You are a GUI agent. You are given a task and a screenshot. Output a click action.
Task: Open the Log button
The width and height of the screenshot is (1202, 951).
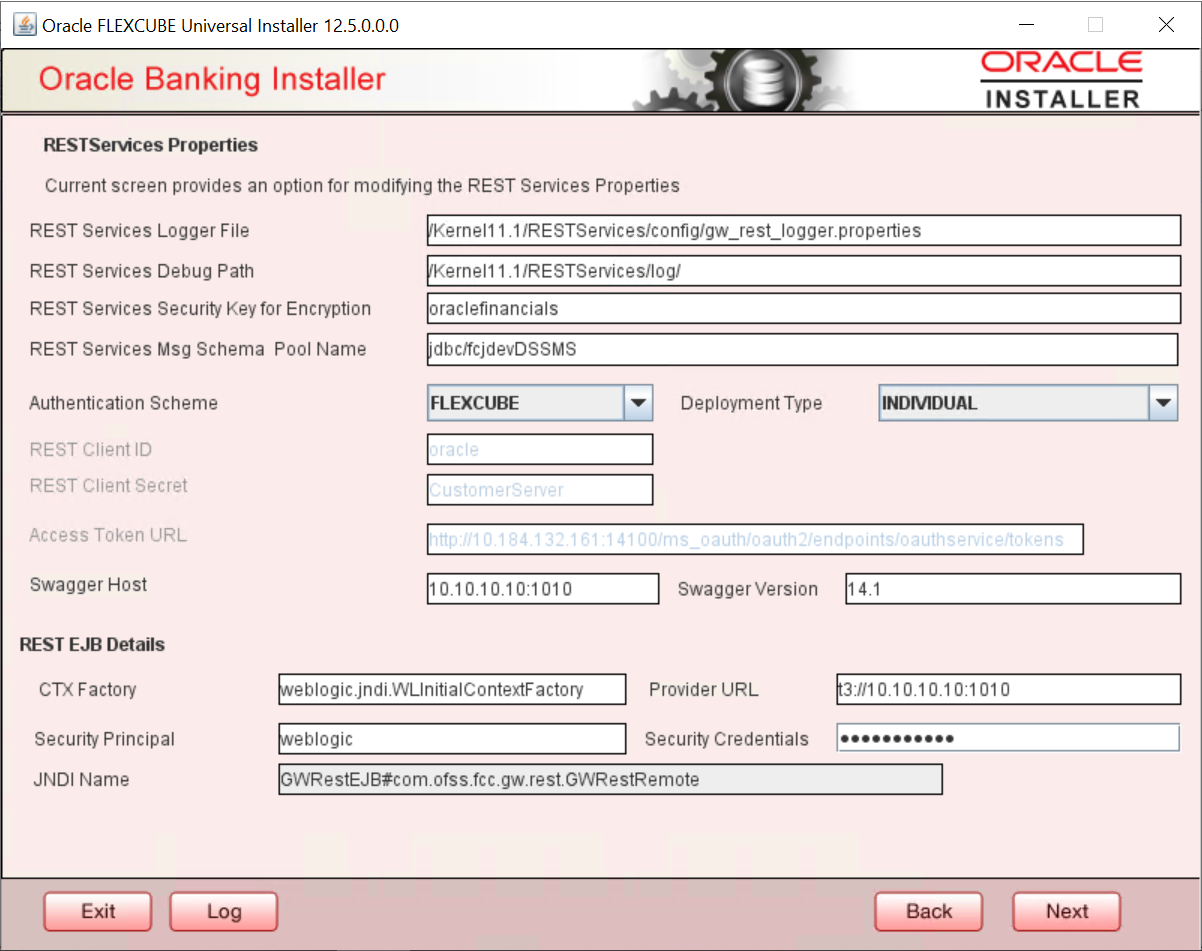coord(224,911)
